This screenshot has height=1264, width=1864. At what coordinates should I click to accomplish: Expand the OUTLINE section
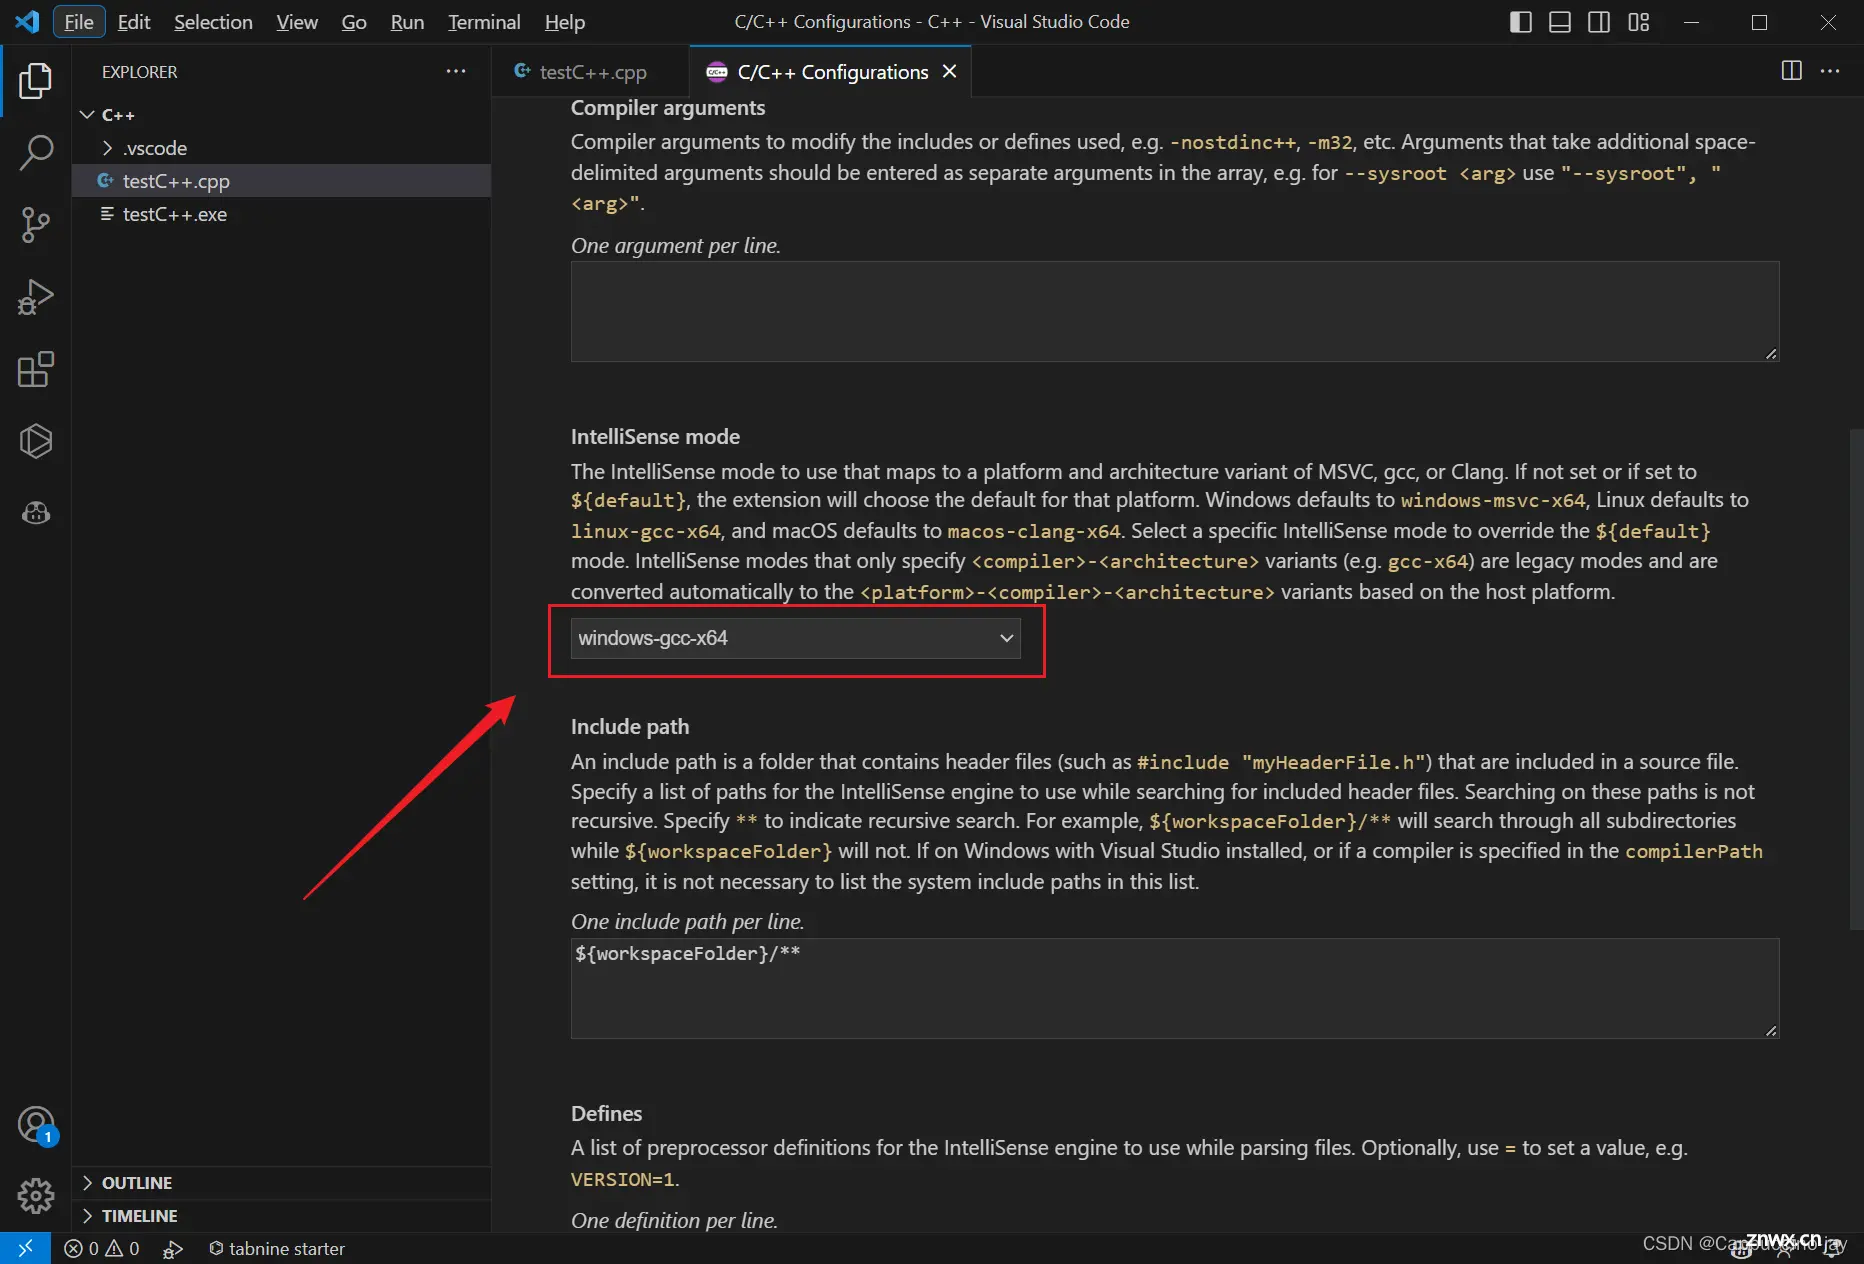coord(281,1183)
